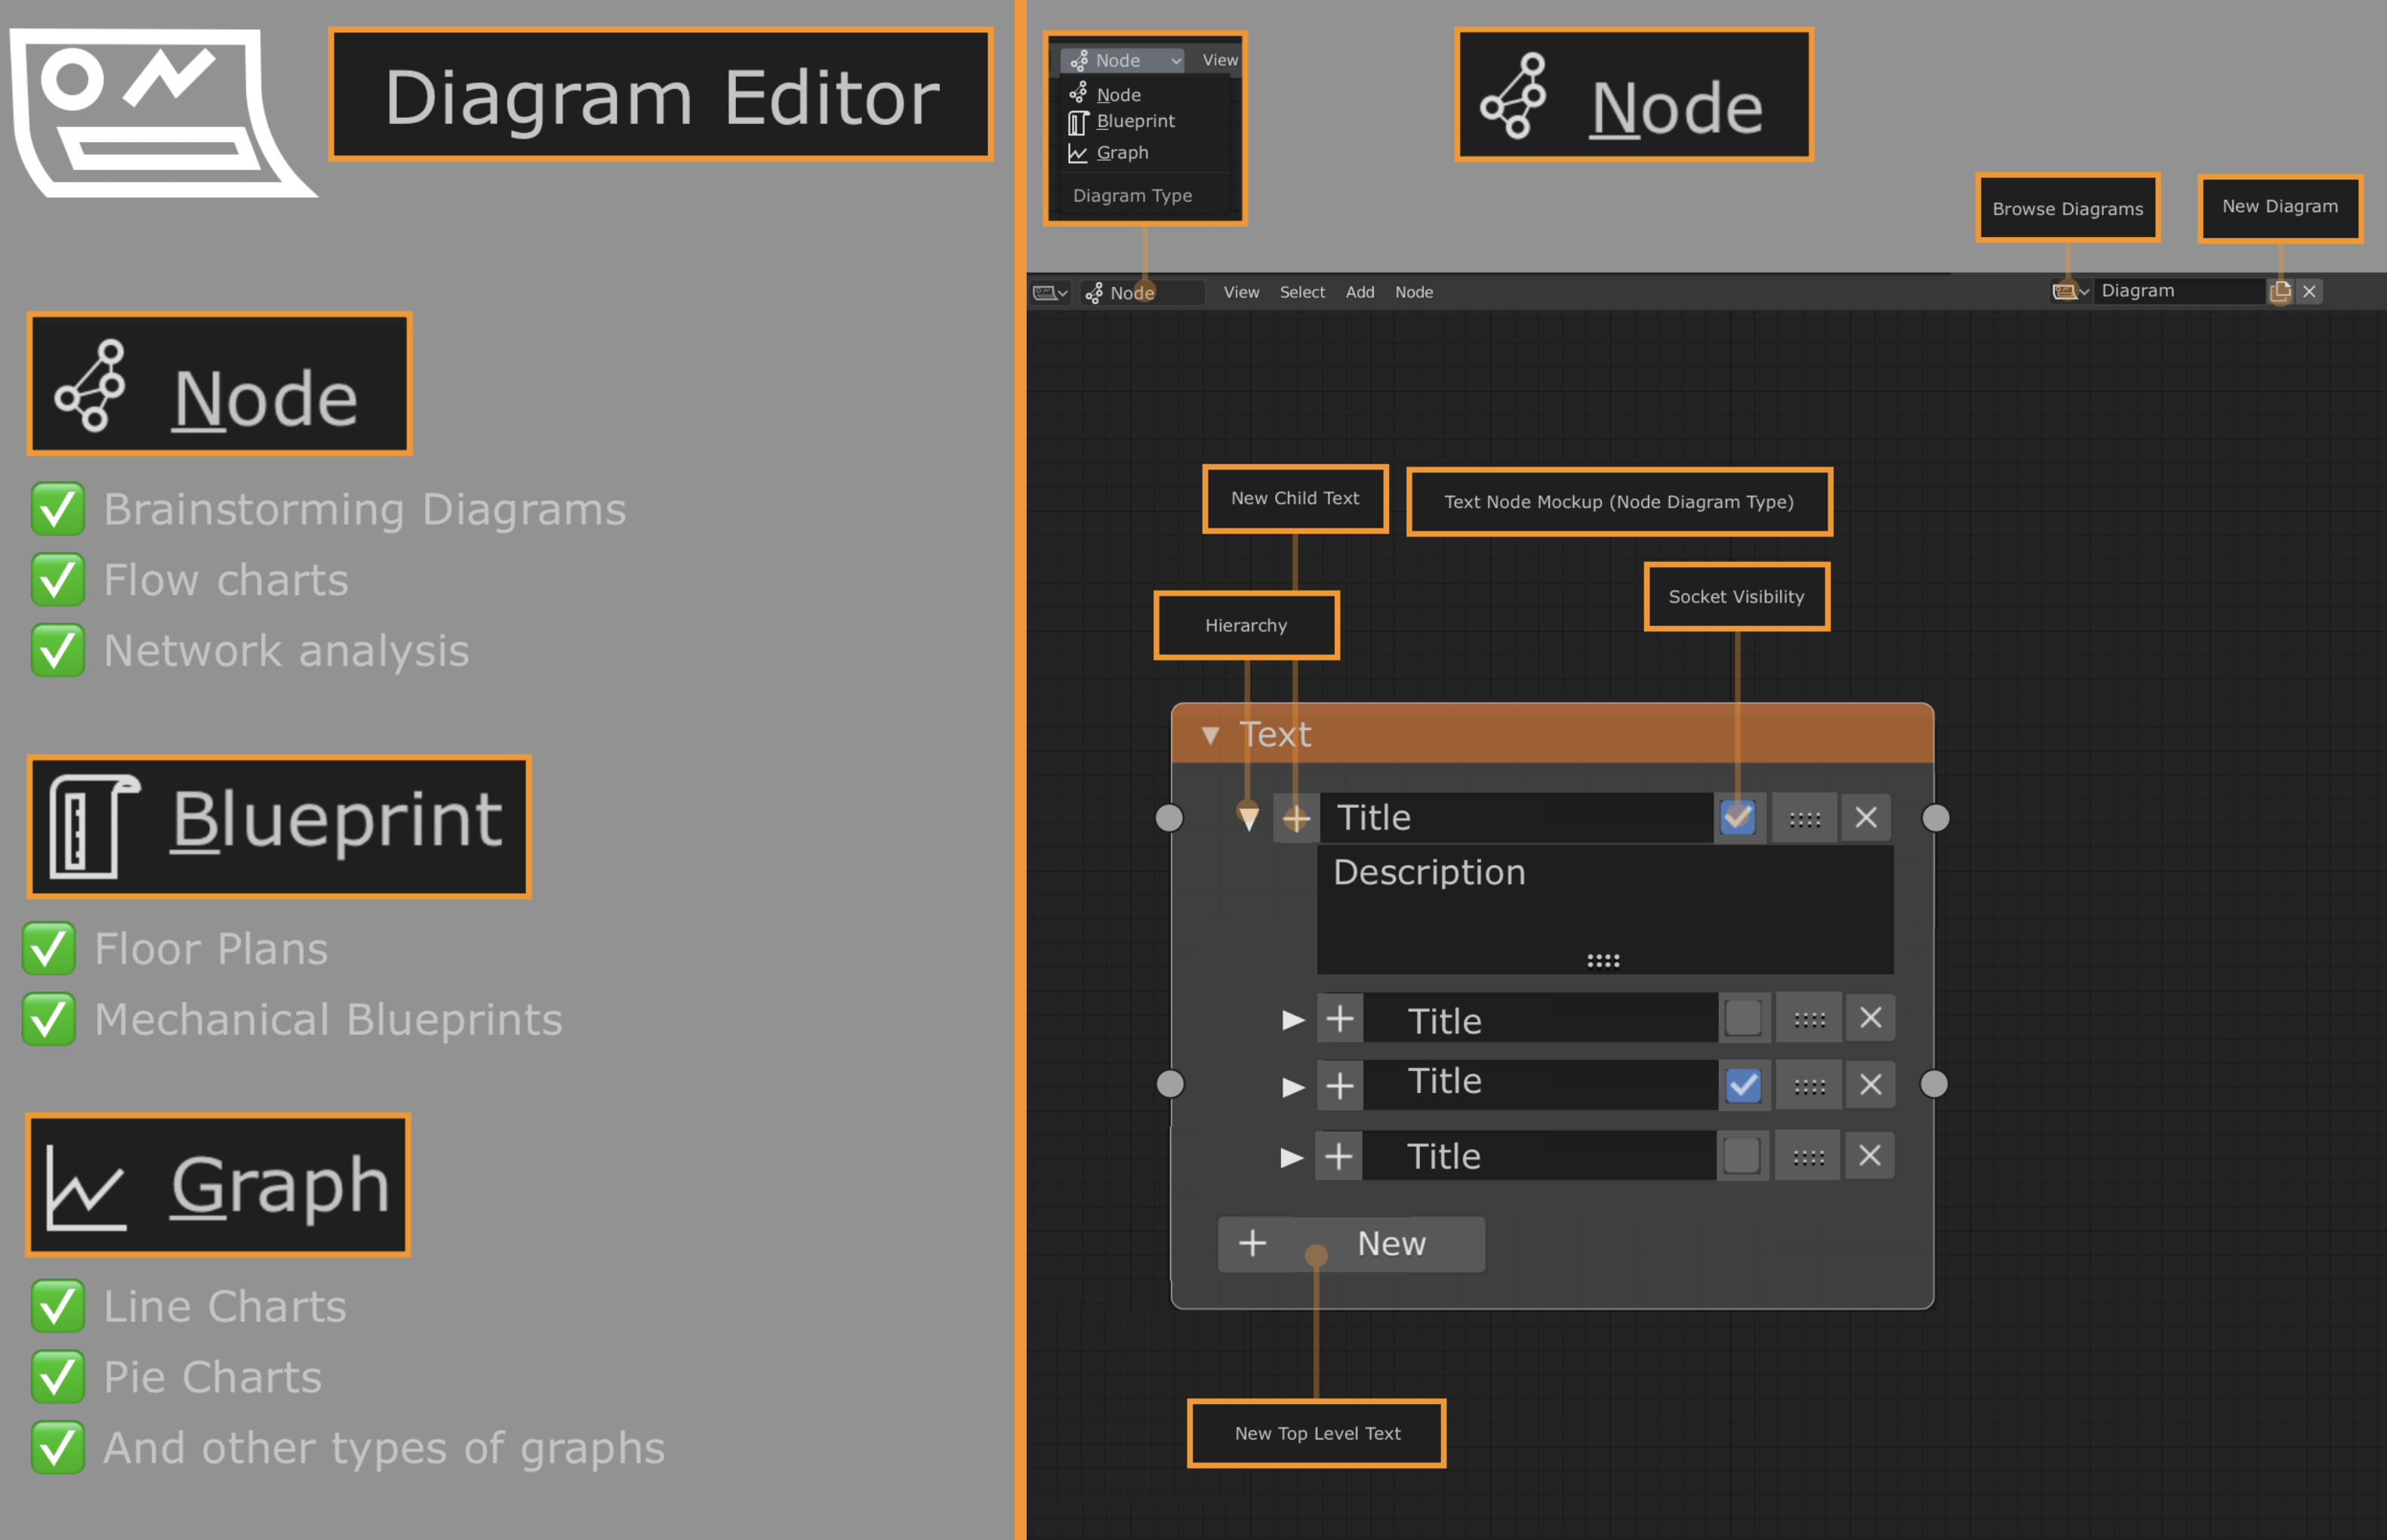
Task: Expand the checked child Title row
Action: pos(1293,1086)
